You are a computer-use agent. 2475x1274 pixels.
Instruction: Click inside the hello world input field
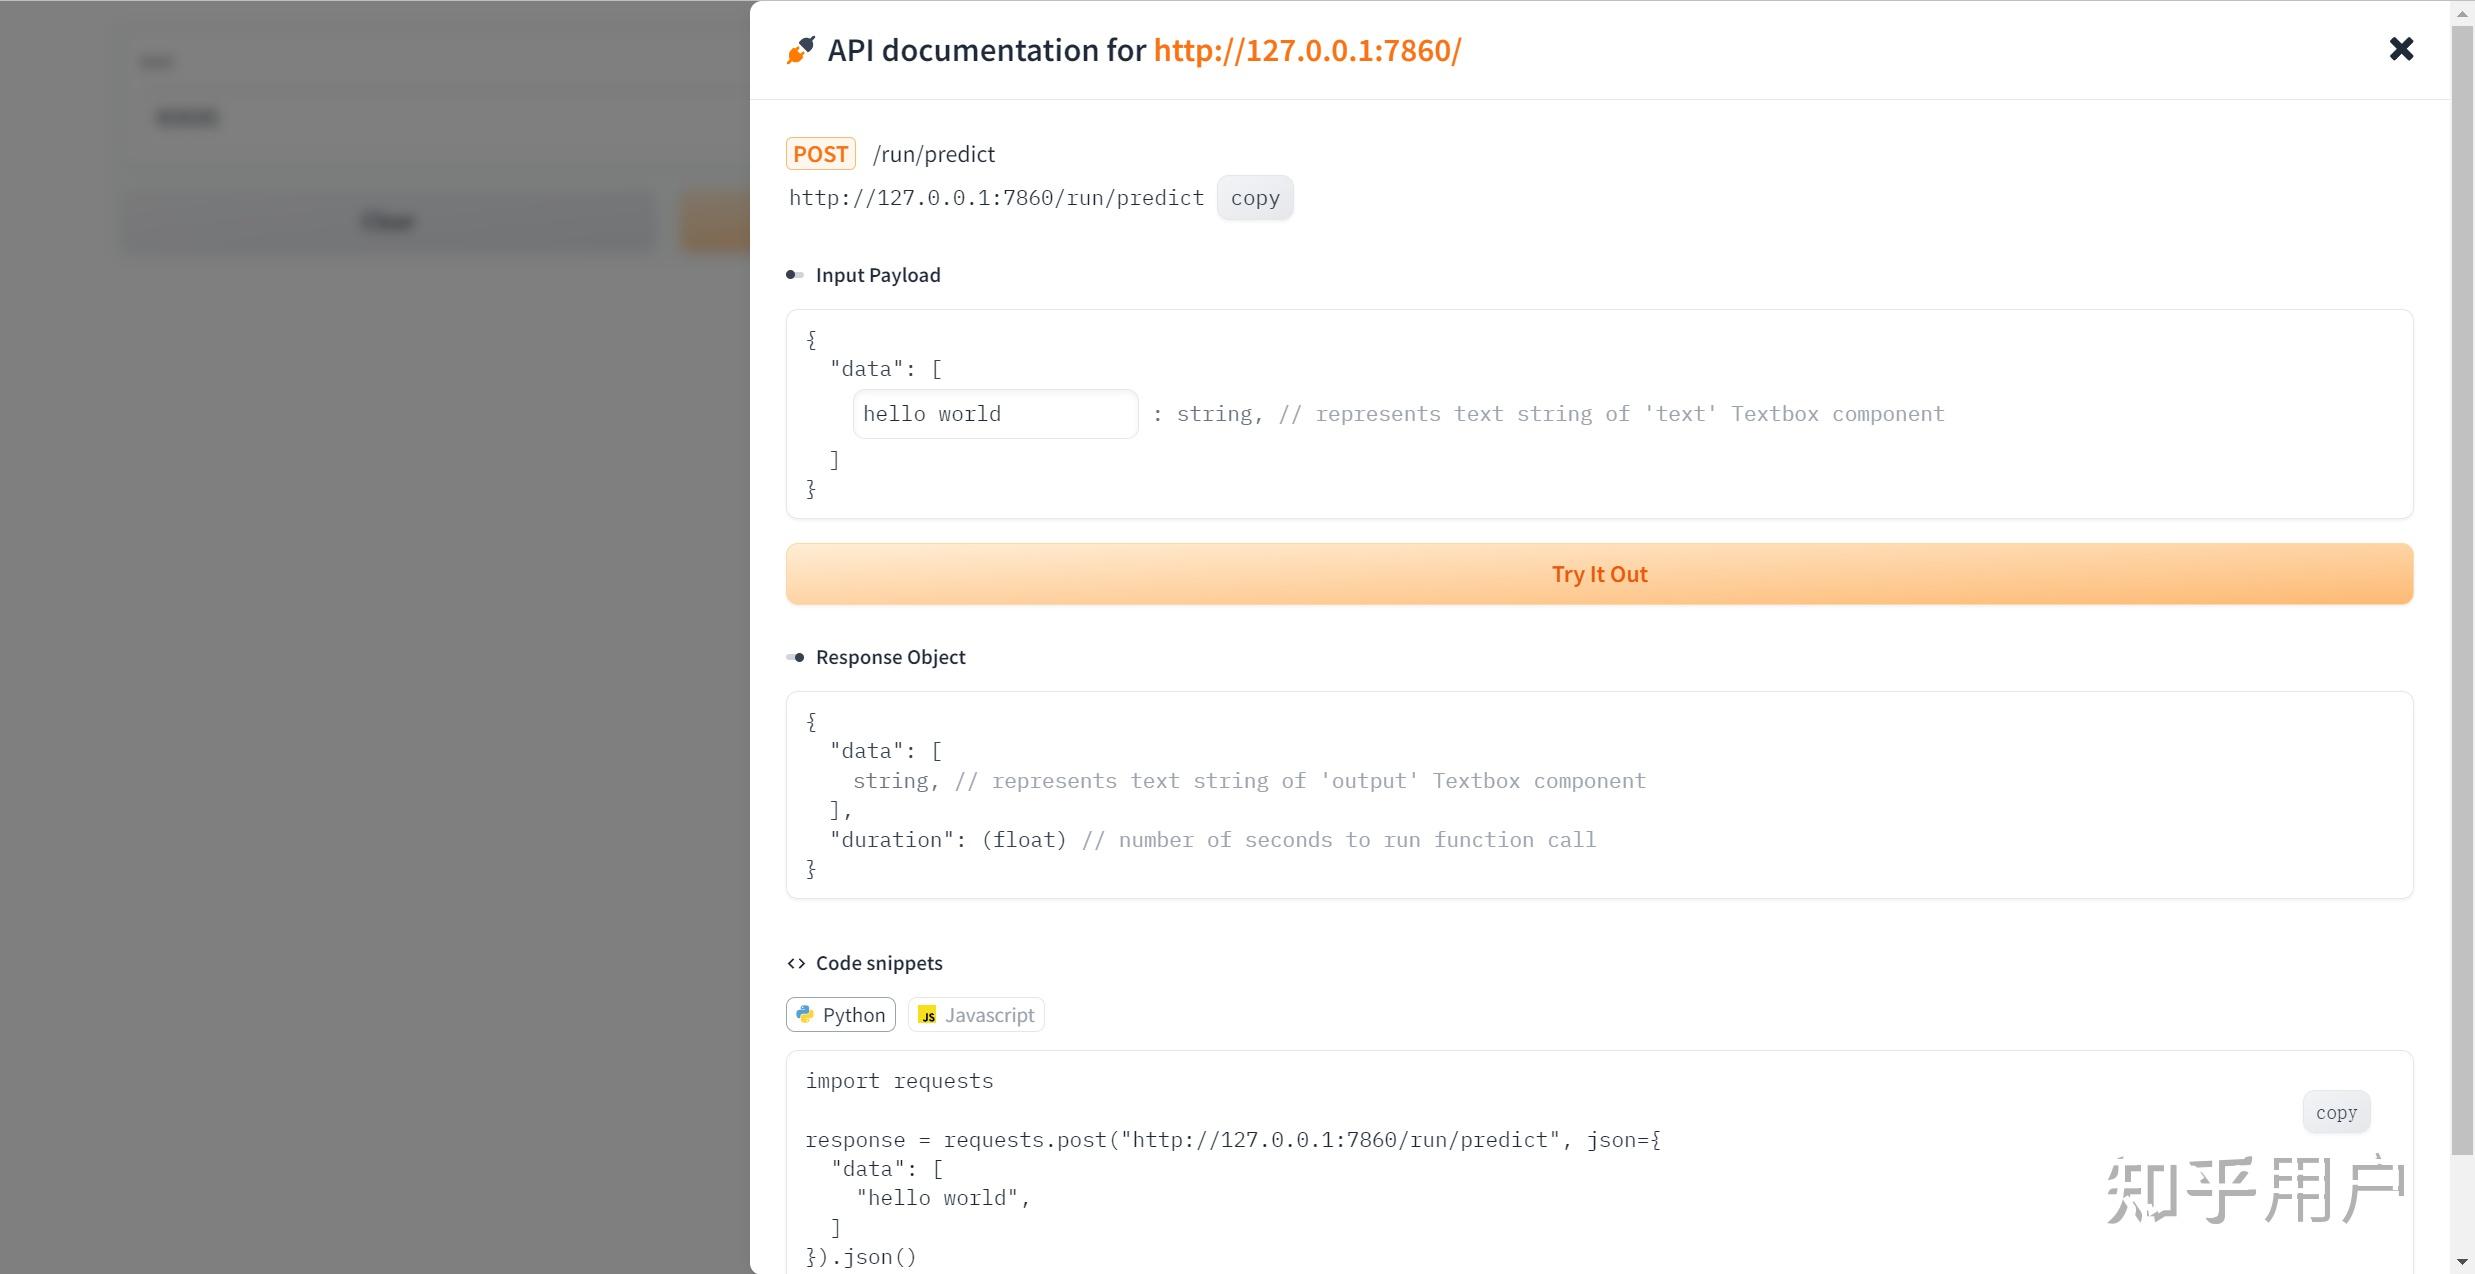click(994, 413)
